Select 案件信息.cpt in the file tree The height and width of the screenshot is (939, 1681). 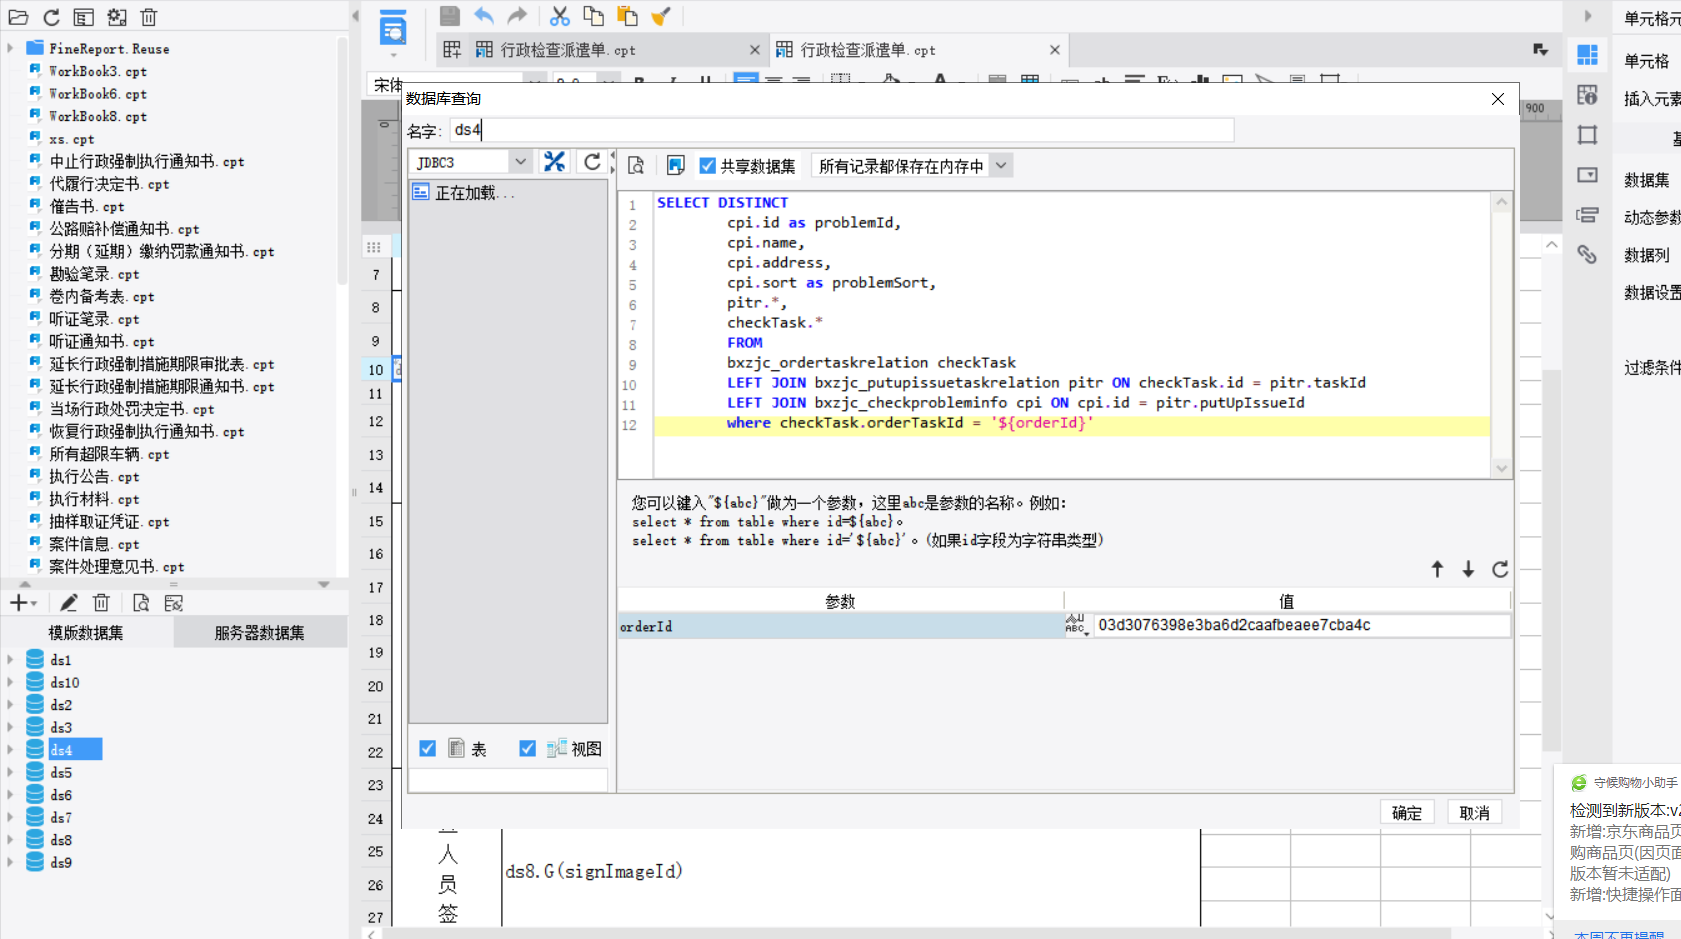[x=94, y=544]
